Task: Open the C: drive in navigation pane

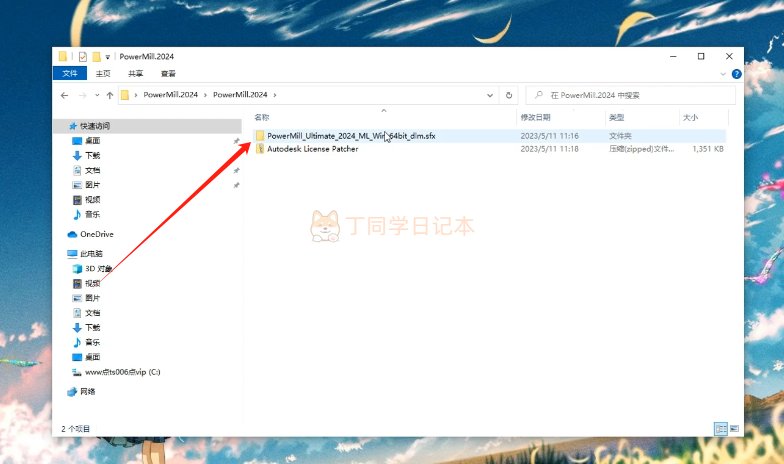Action: 122,372
